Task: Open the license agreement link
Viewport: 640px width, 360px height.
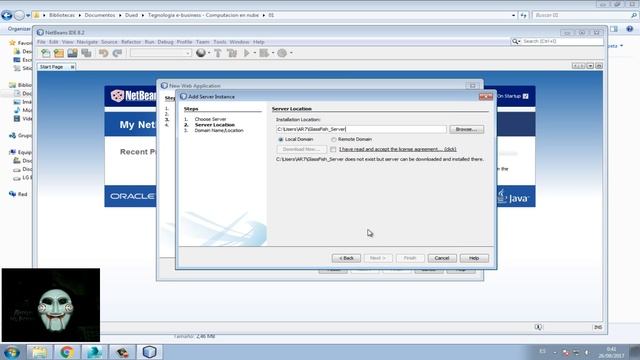Action: (398, 149)
